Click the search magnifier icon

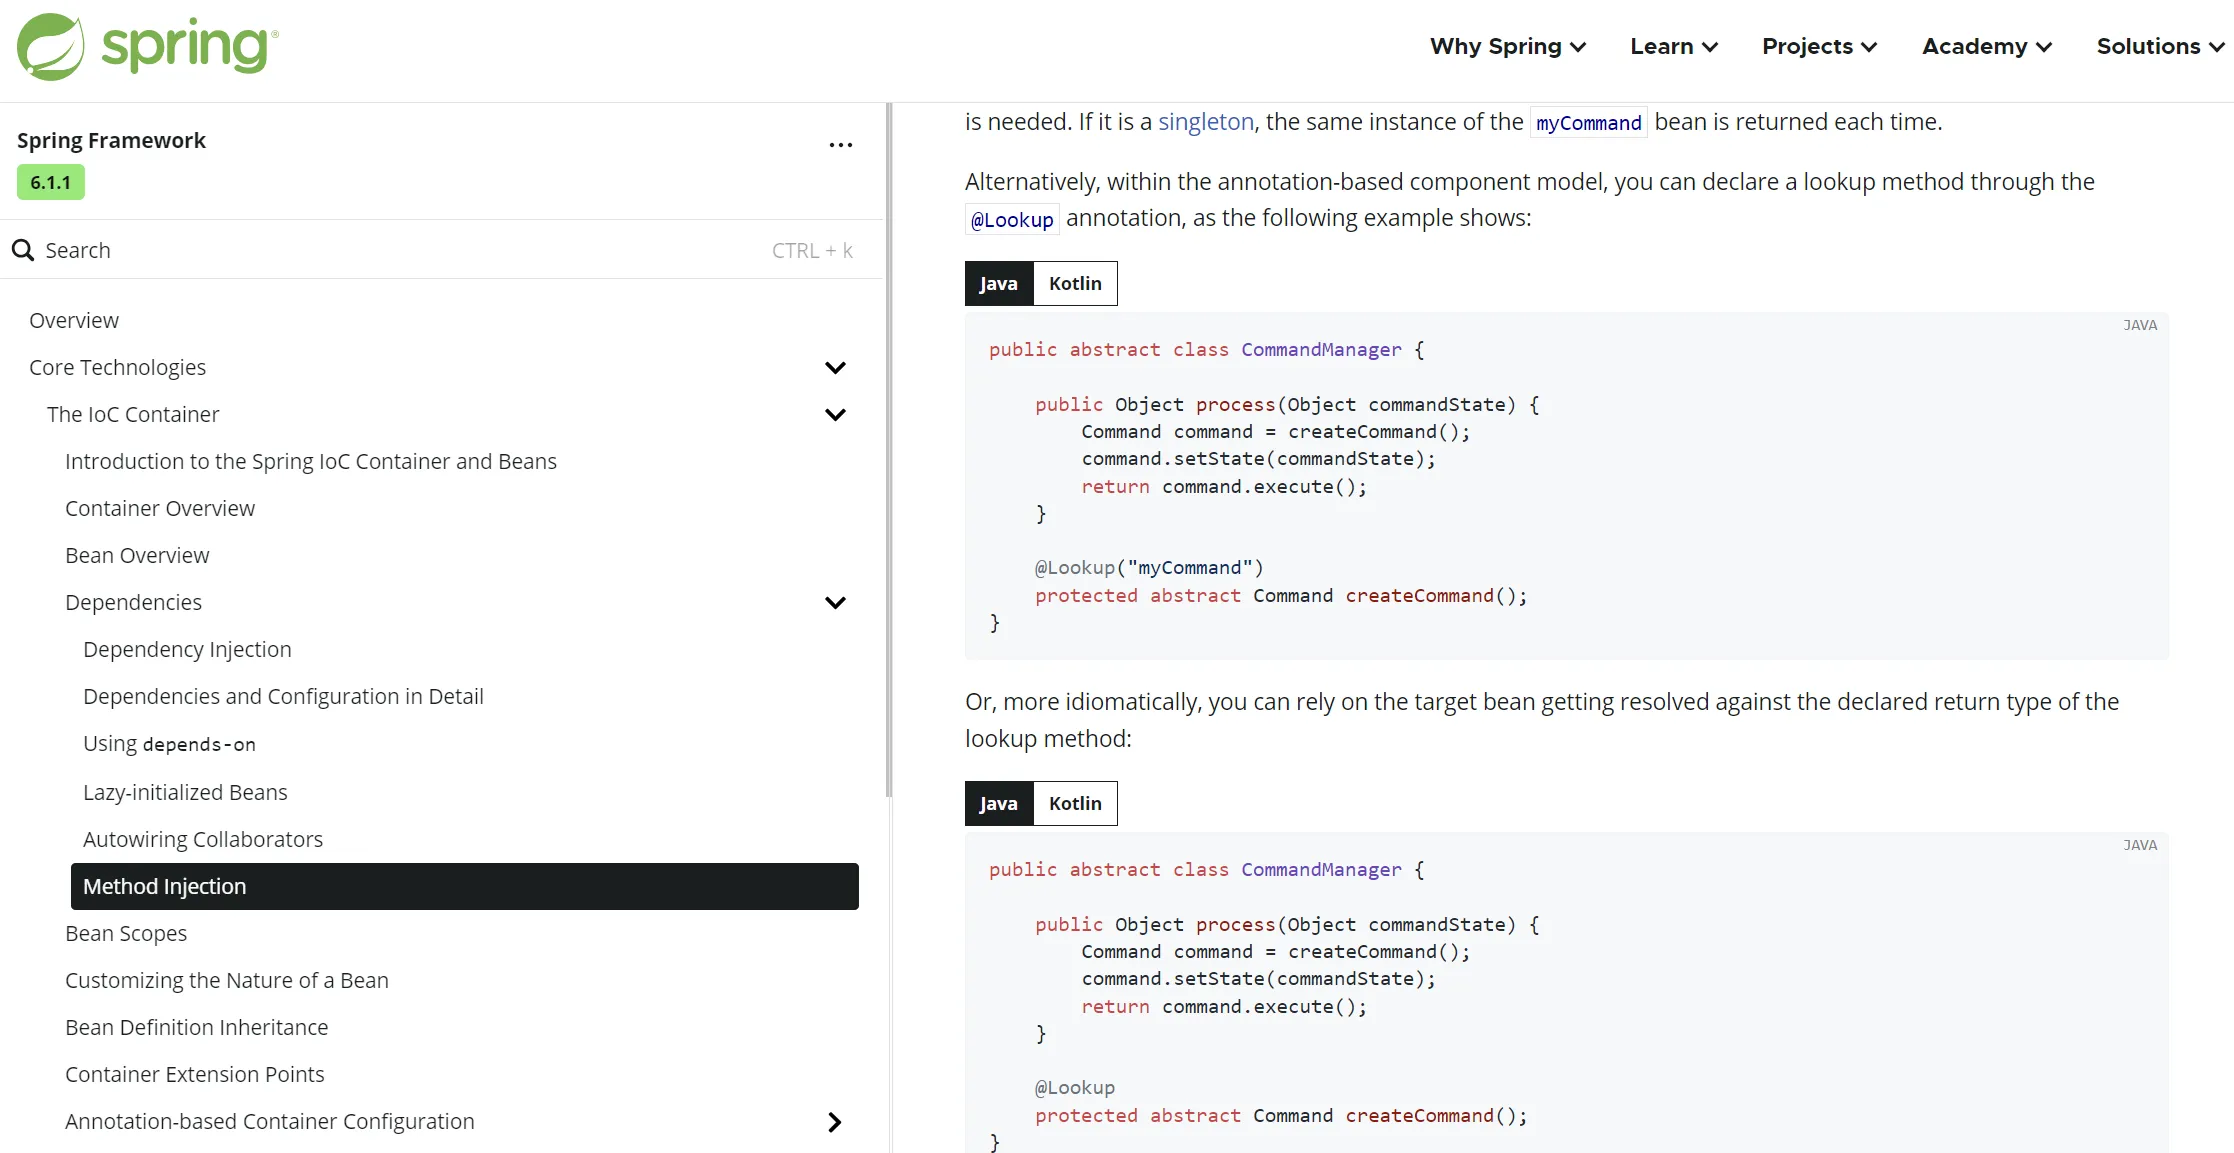click(23, 250)
